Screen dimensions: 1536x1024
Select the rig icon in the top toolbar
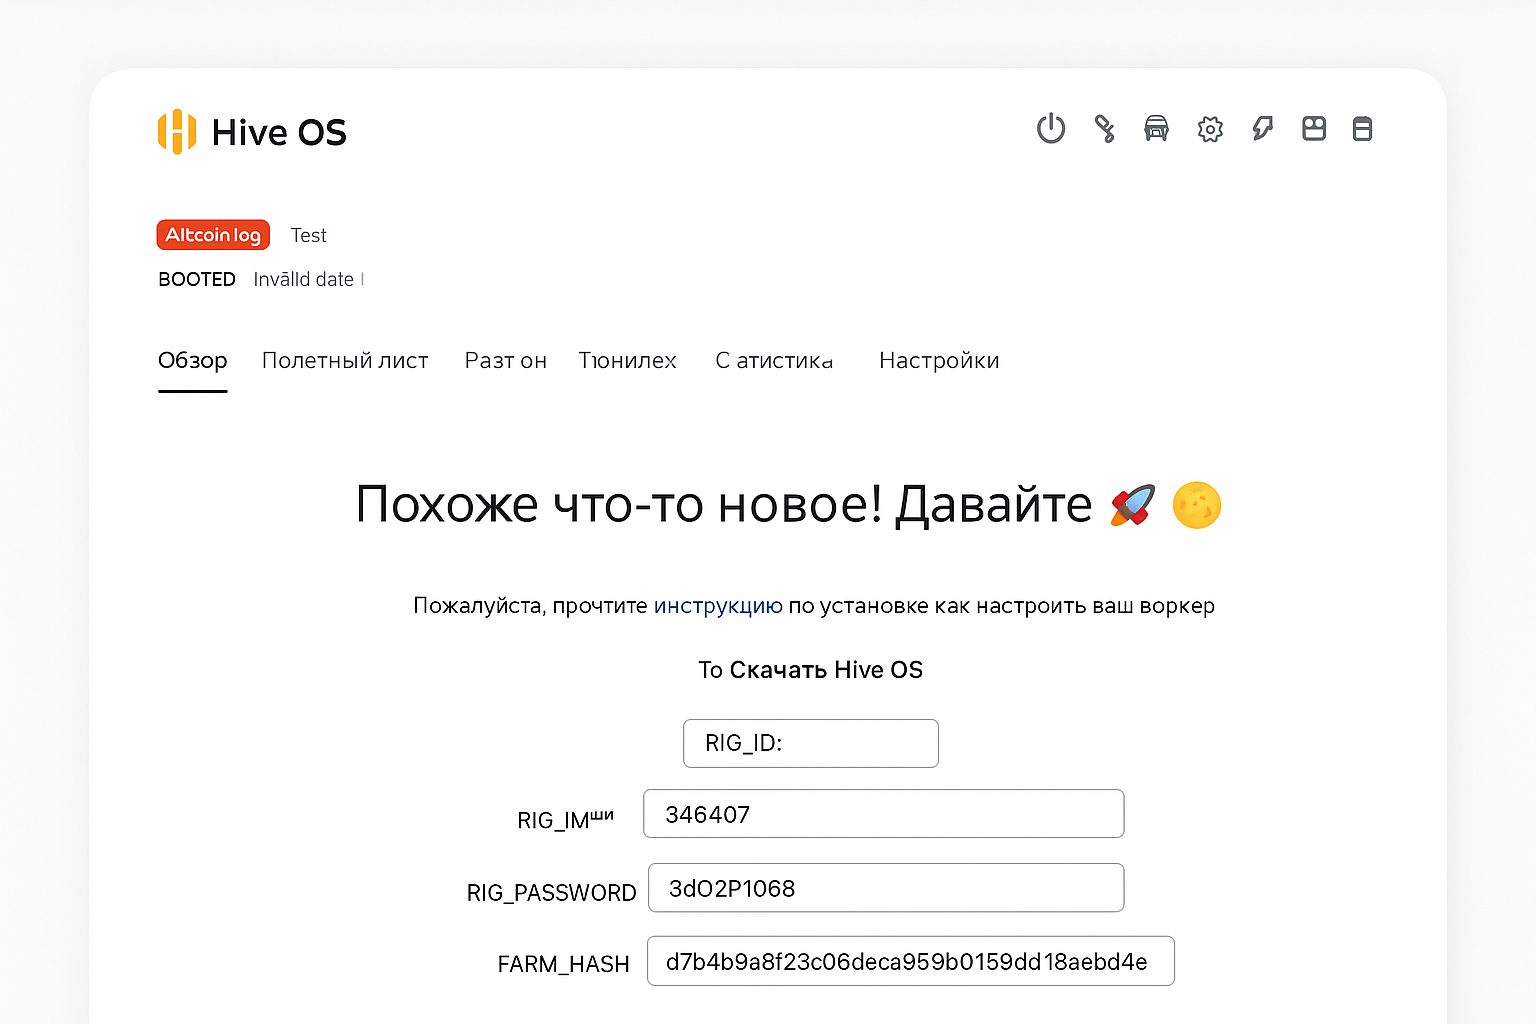tap(1157, 129)
